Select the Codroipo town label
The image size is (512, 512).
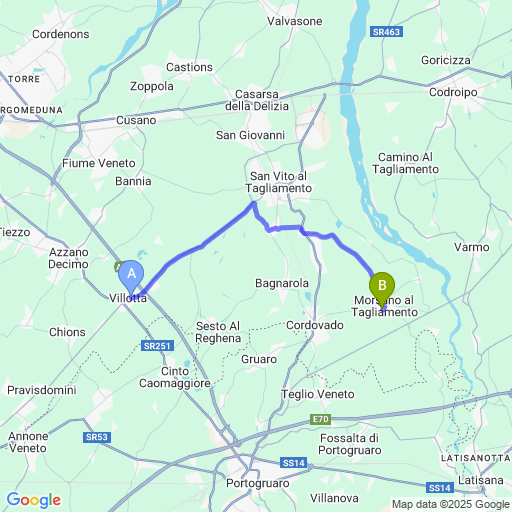(x=453, y=92)
